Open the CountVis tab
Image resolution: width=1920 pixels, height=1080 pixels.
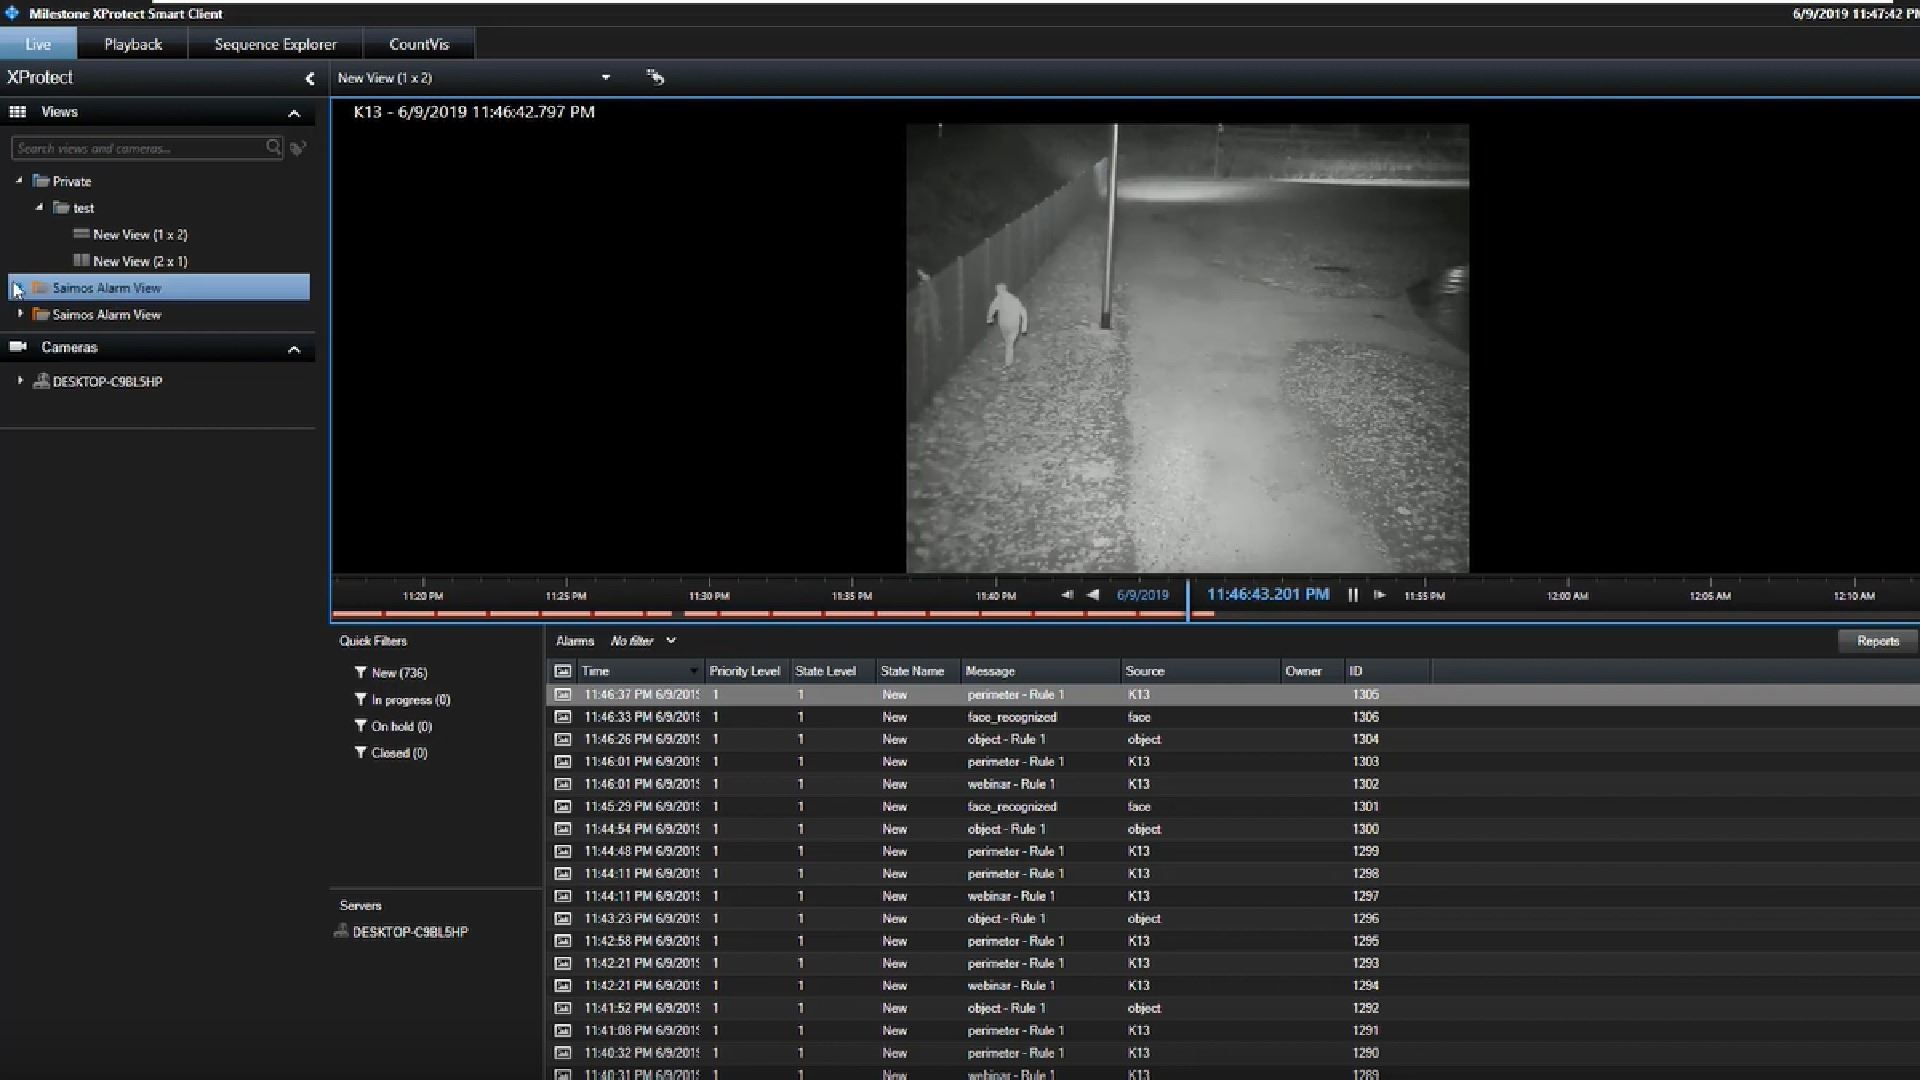click(x=419, y=44)
